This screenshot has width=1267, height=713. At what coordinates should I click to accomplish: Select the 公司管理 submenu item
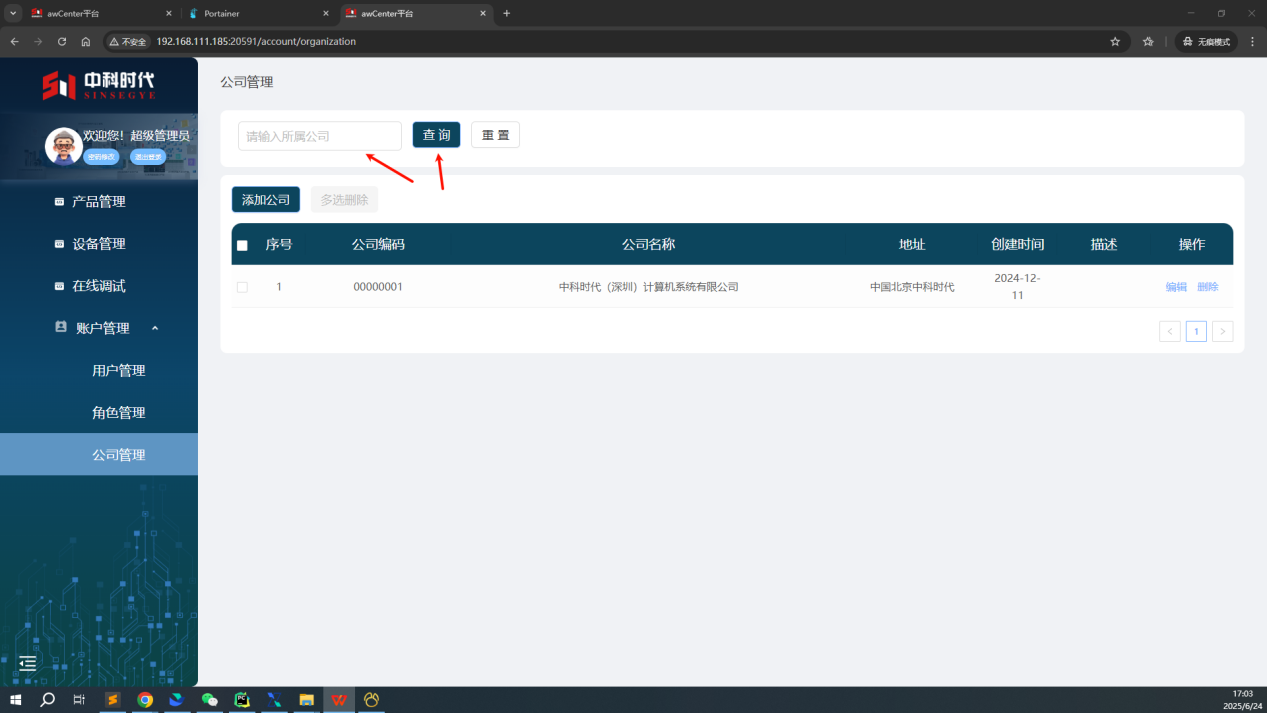pyautogui.click(x=99, y=454)
